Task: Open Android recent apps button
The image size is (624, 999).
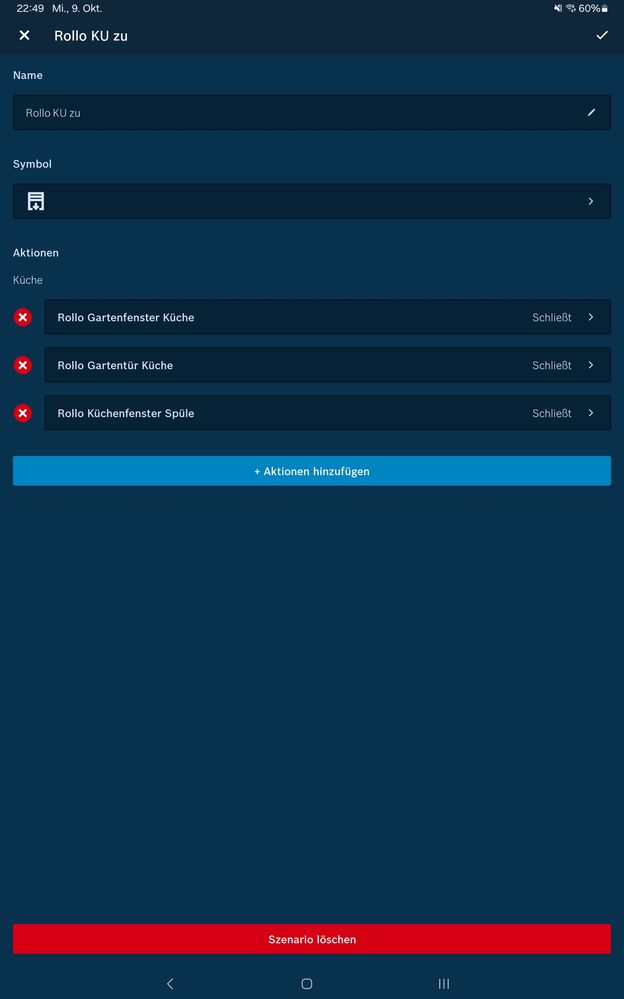Action: pos(444,984)
